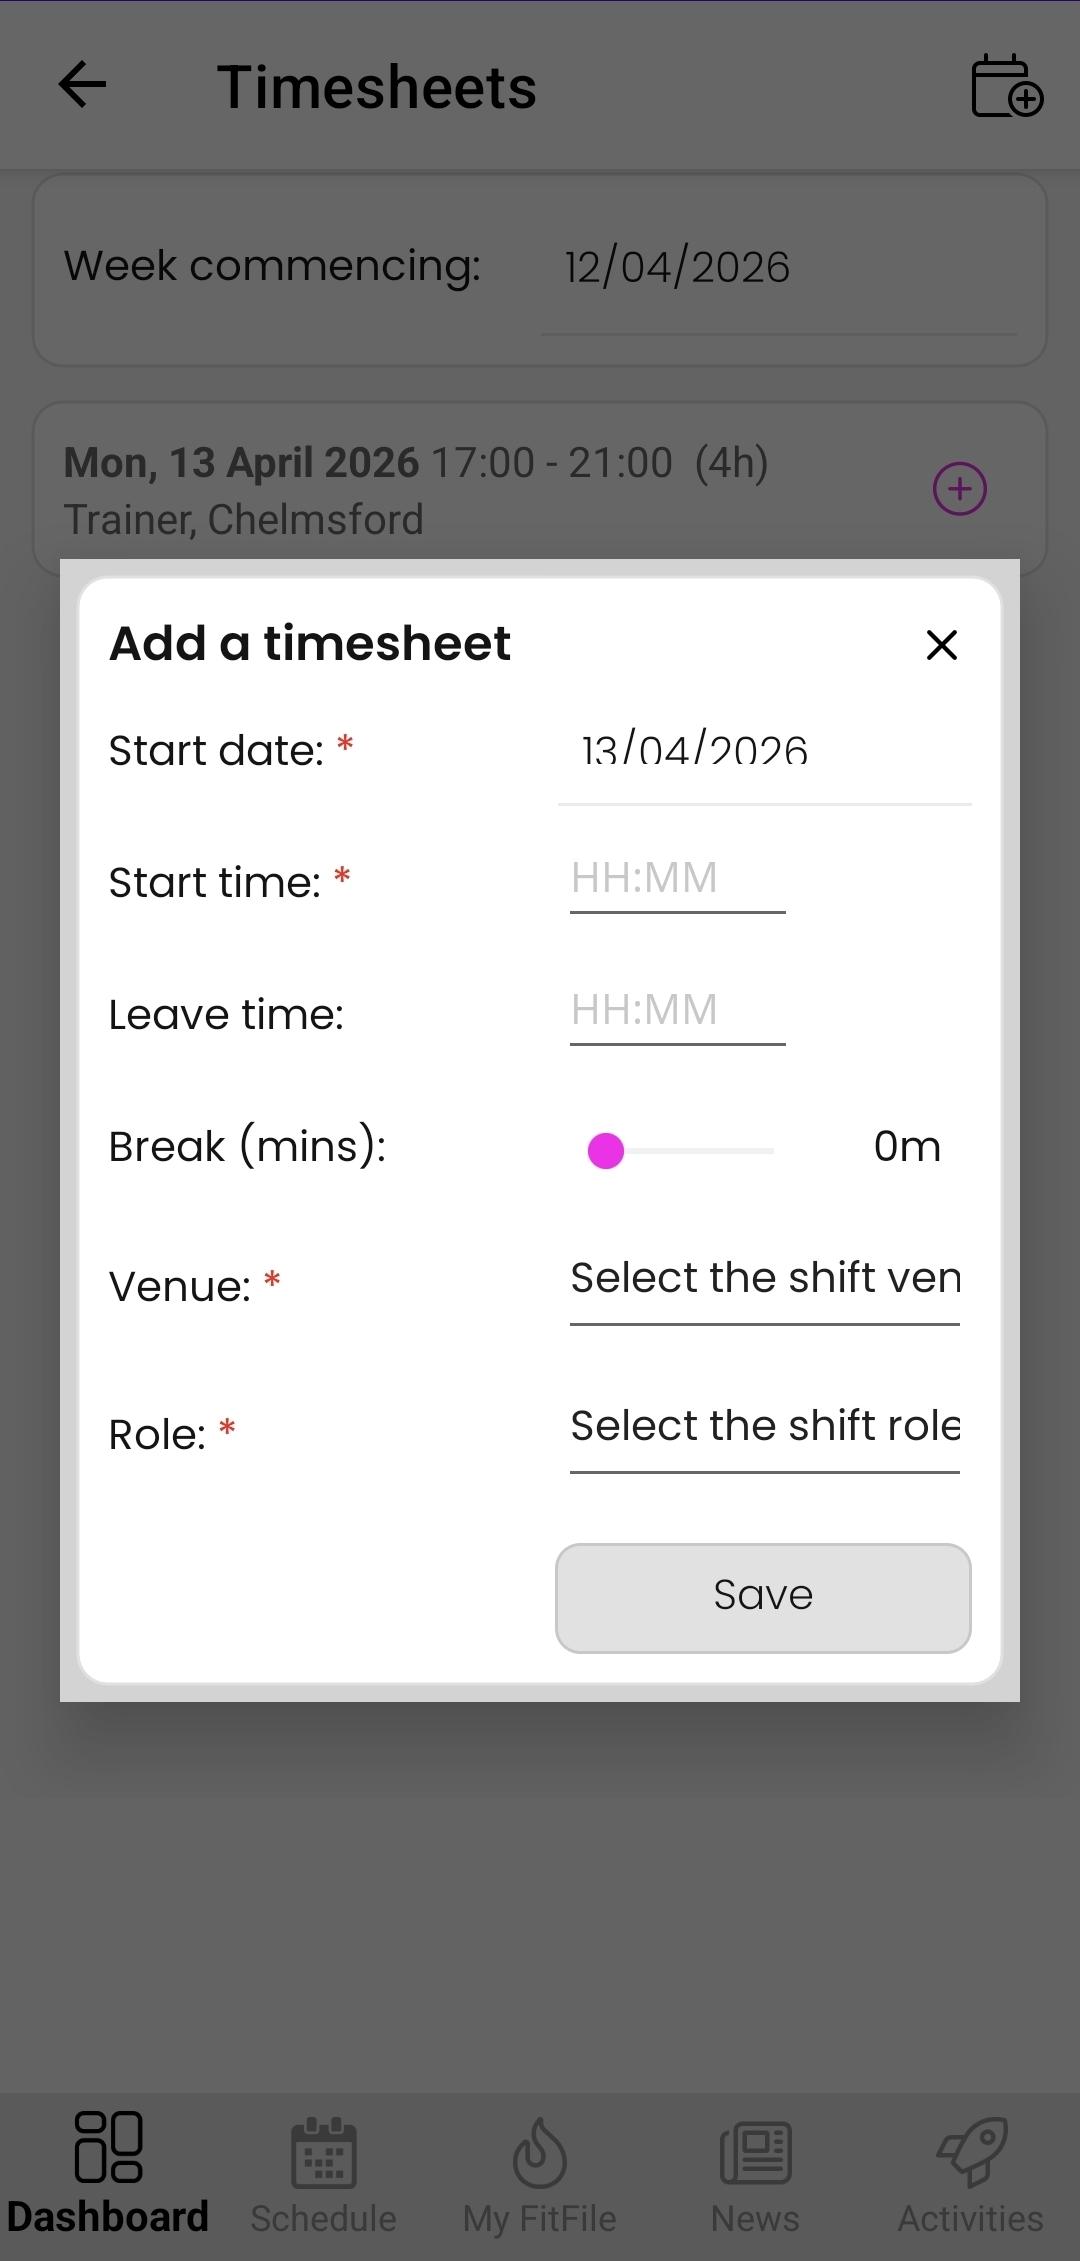Click the Leave time HH:MM field

(677, 1012)
